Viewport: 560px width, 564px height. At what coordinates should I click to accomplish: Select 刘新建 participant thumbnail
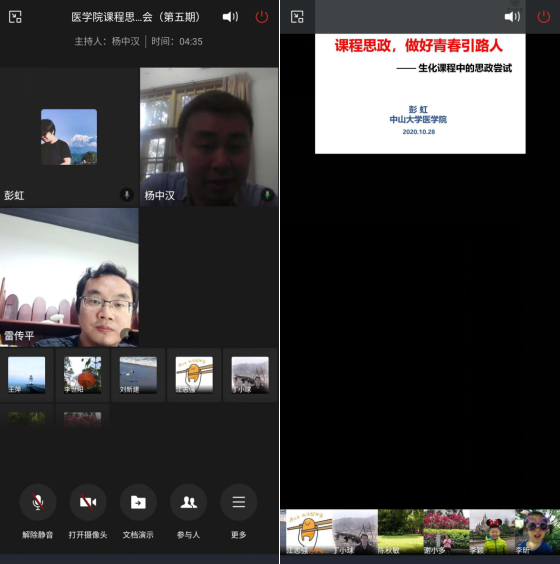point(138,375)
